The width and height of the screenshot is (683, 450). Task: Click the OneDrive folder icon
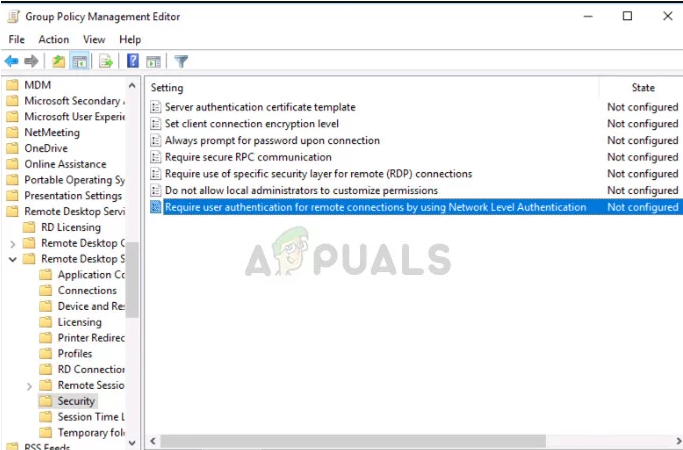[x=12, y=148]
